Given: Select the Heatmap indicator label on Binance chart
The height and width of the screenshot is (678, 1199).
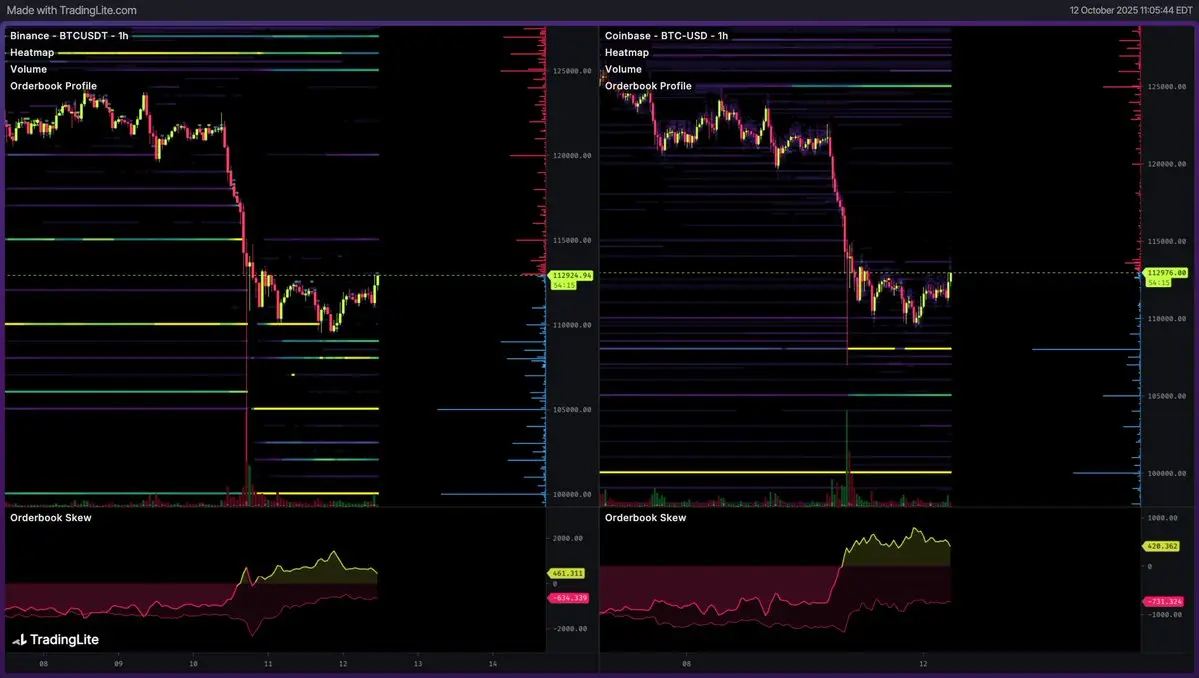Looking at the screenshot, I should coord(32,53).
